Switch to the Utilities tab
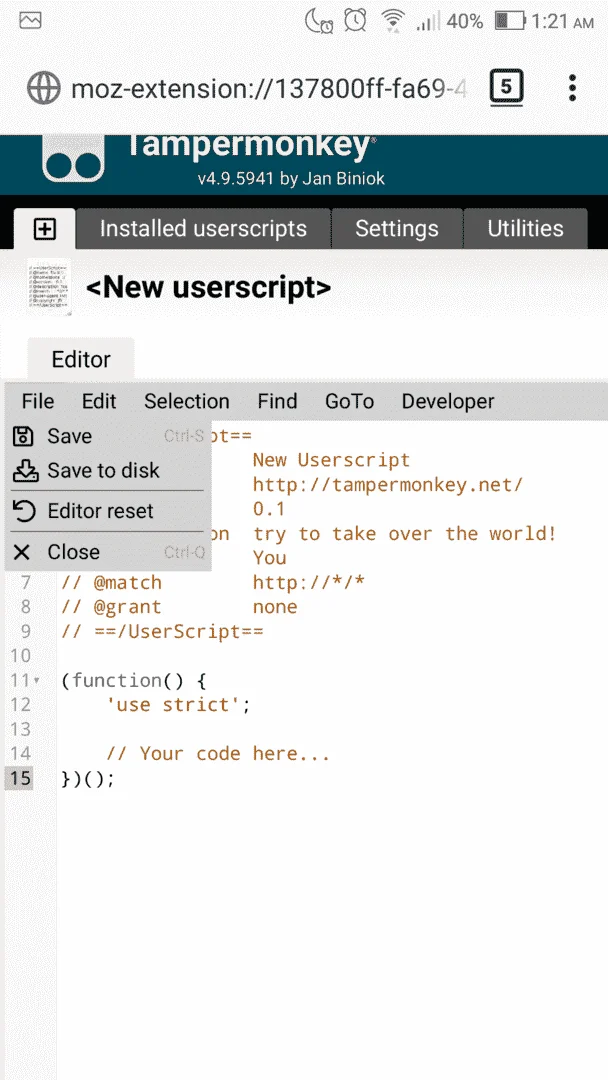The height and width of the screenshot is (1080, 608). click(525, 229)
